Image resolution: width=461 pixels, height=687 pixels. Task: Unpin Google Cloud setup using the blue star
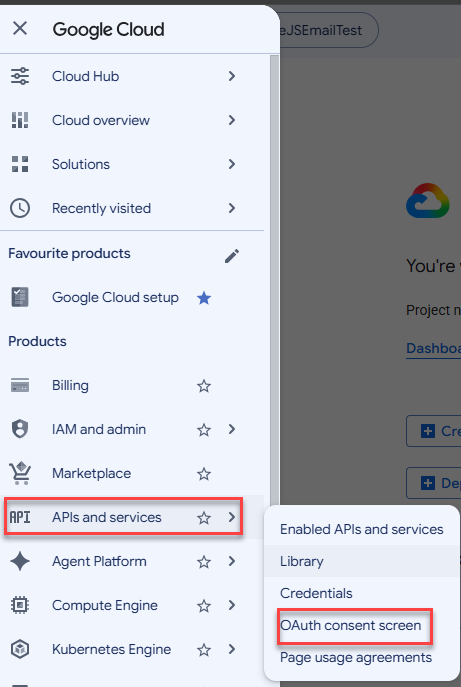(x=204, y=298)
